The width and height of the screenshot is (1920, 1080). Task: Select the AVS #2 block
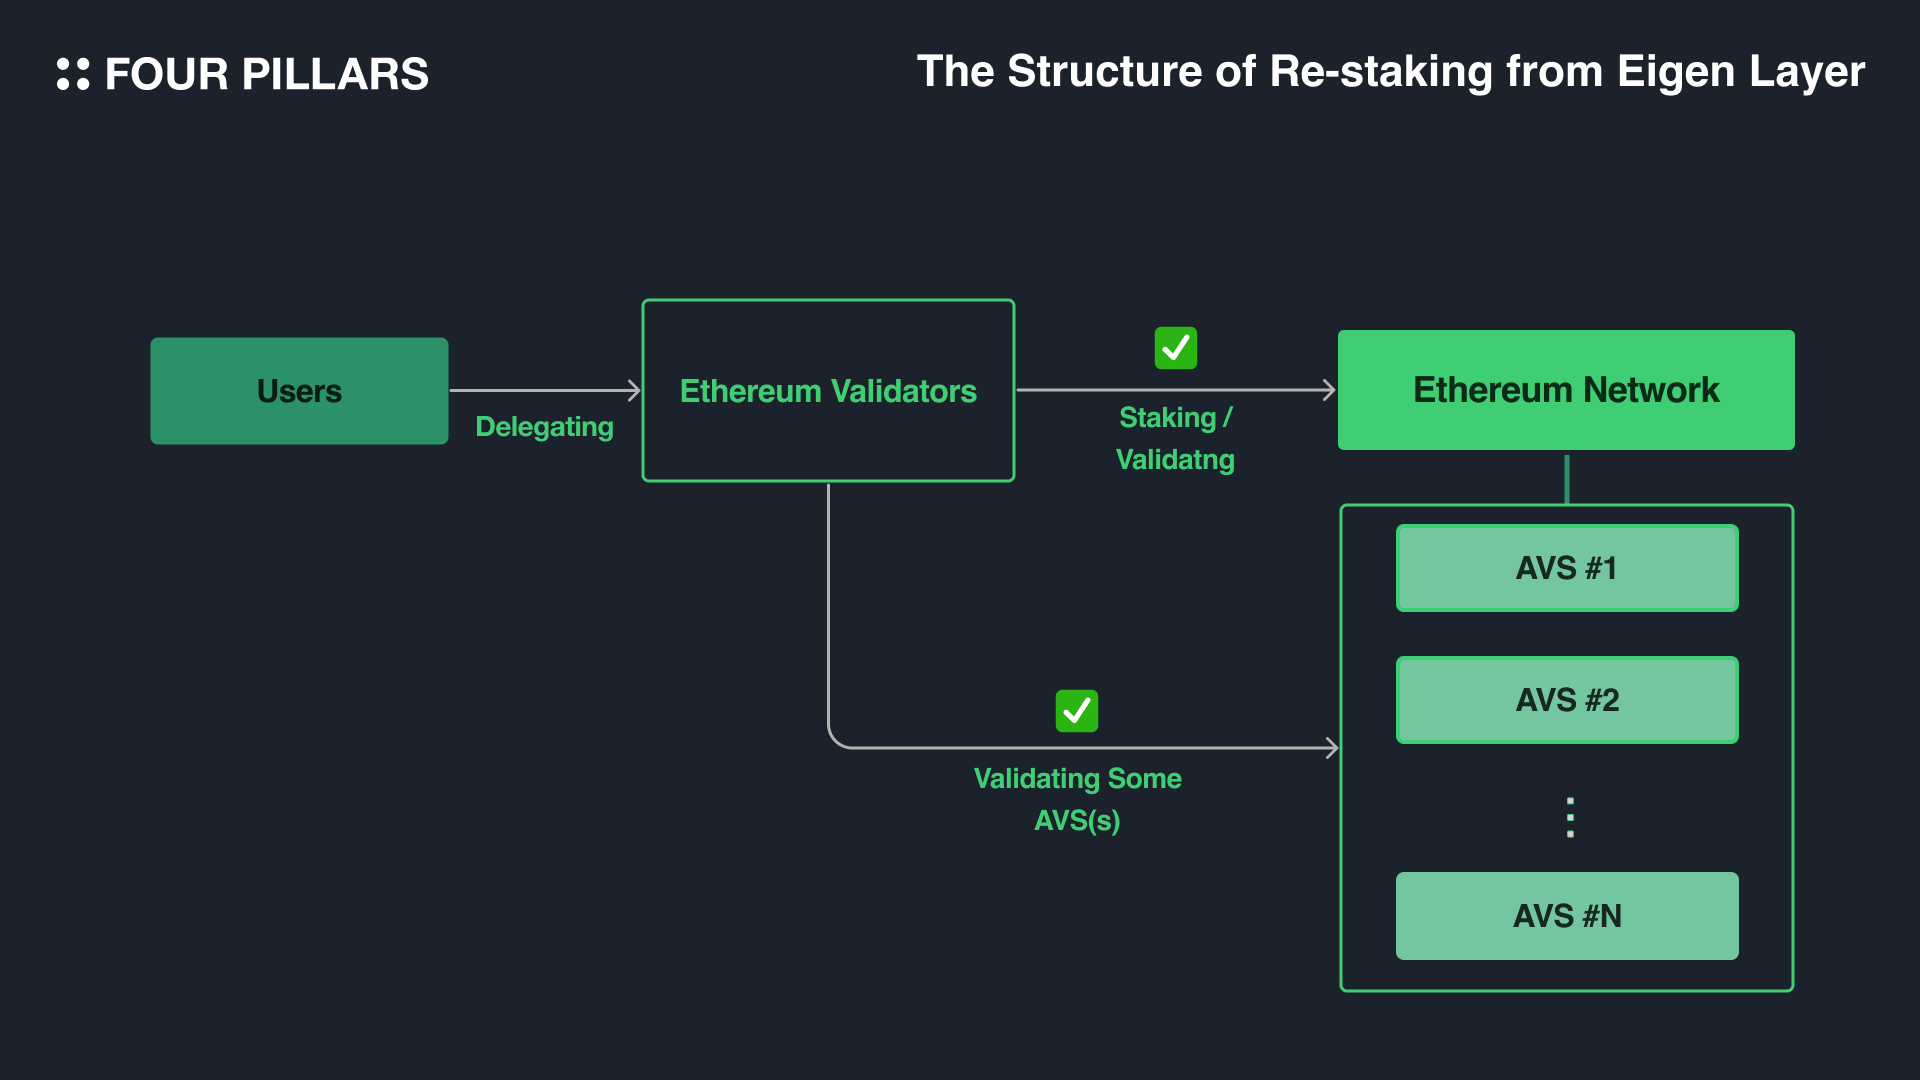[1567, 700]
